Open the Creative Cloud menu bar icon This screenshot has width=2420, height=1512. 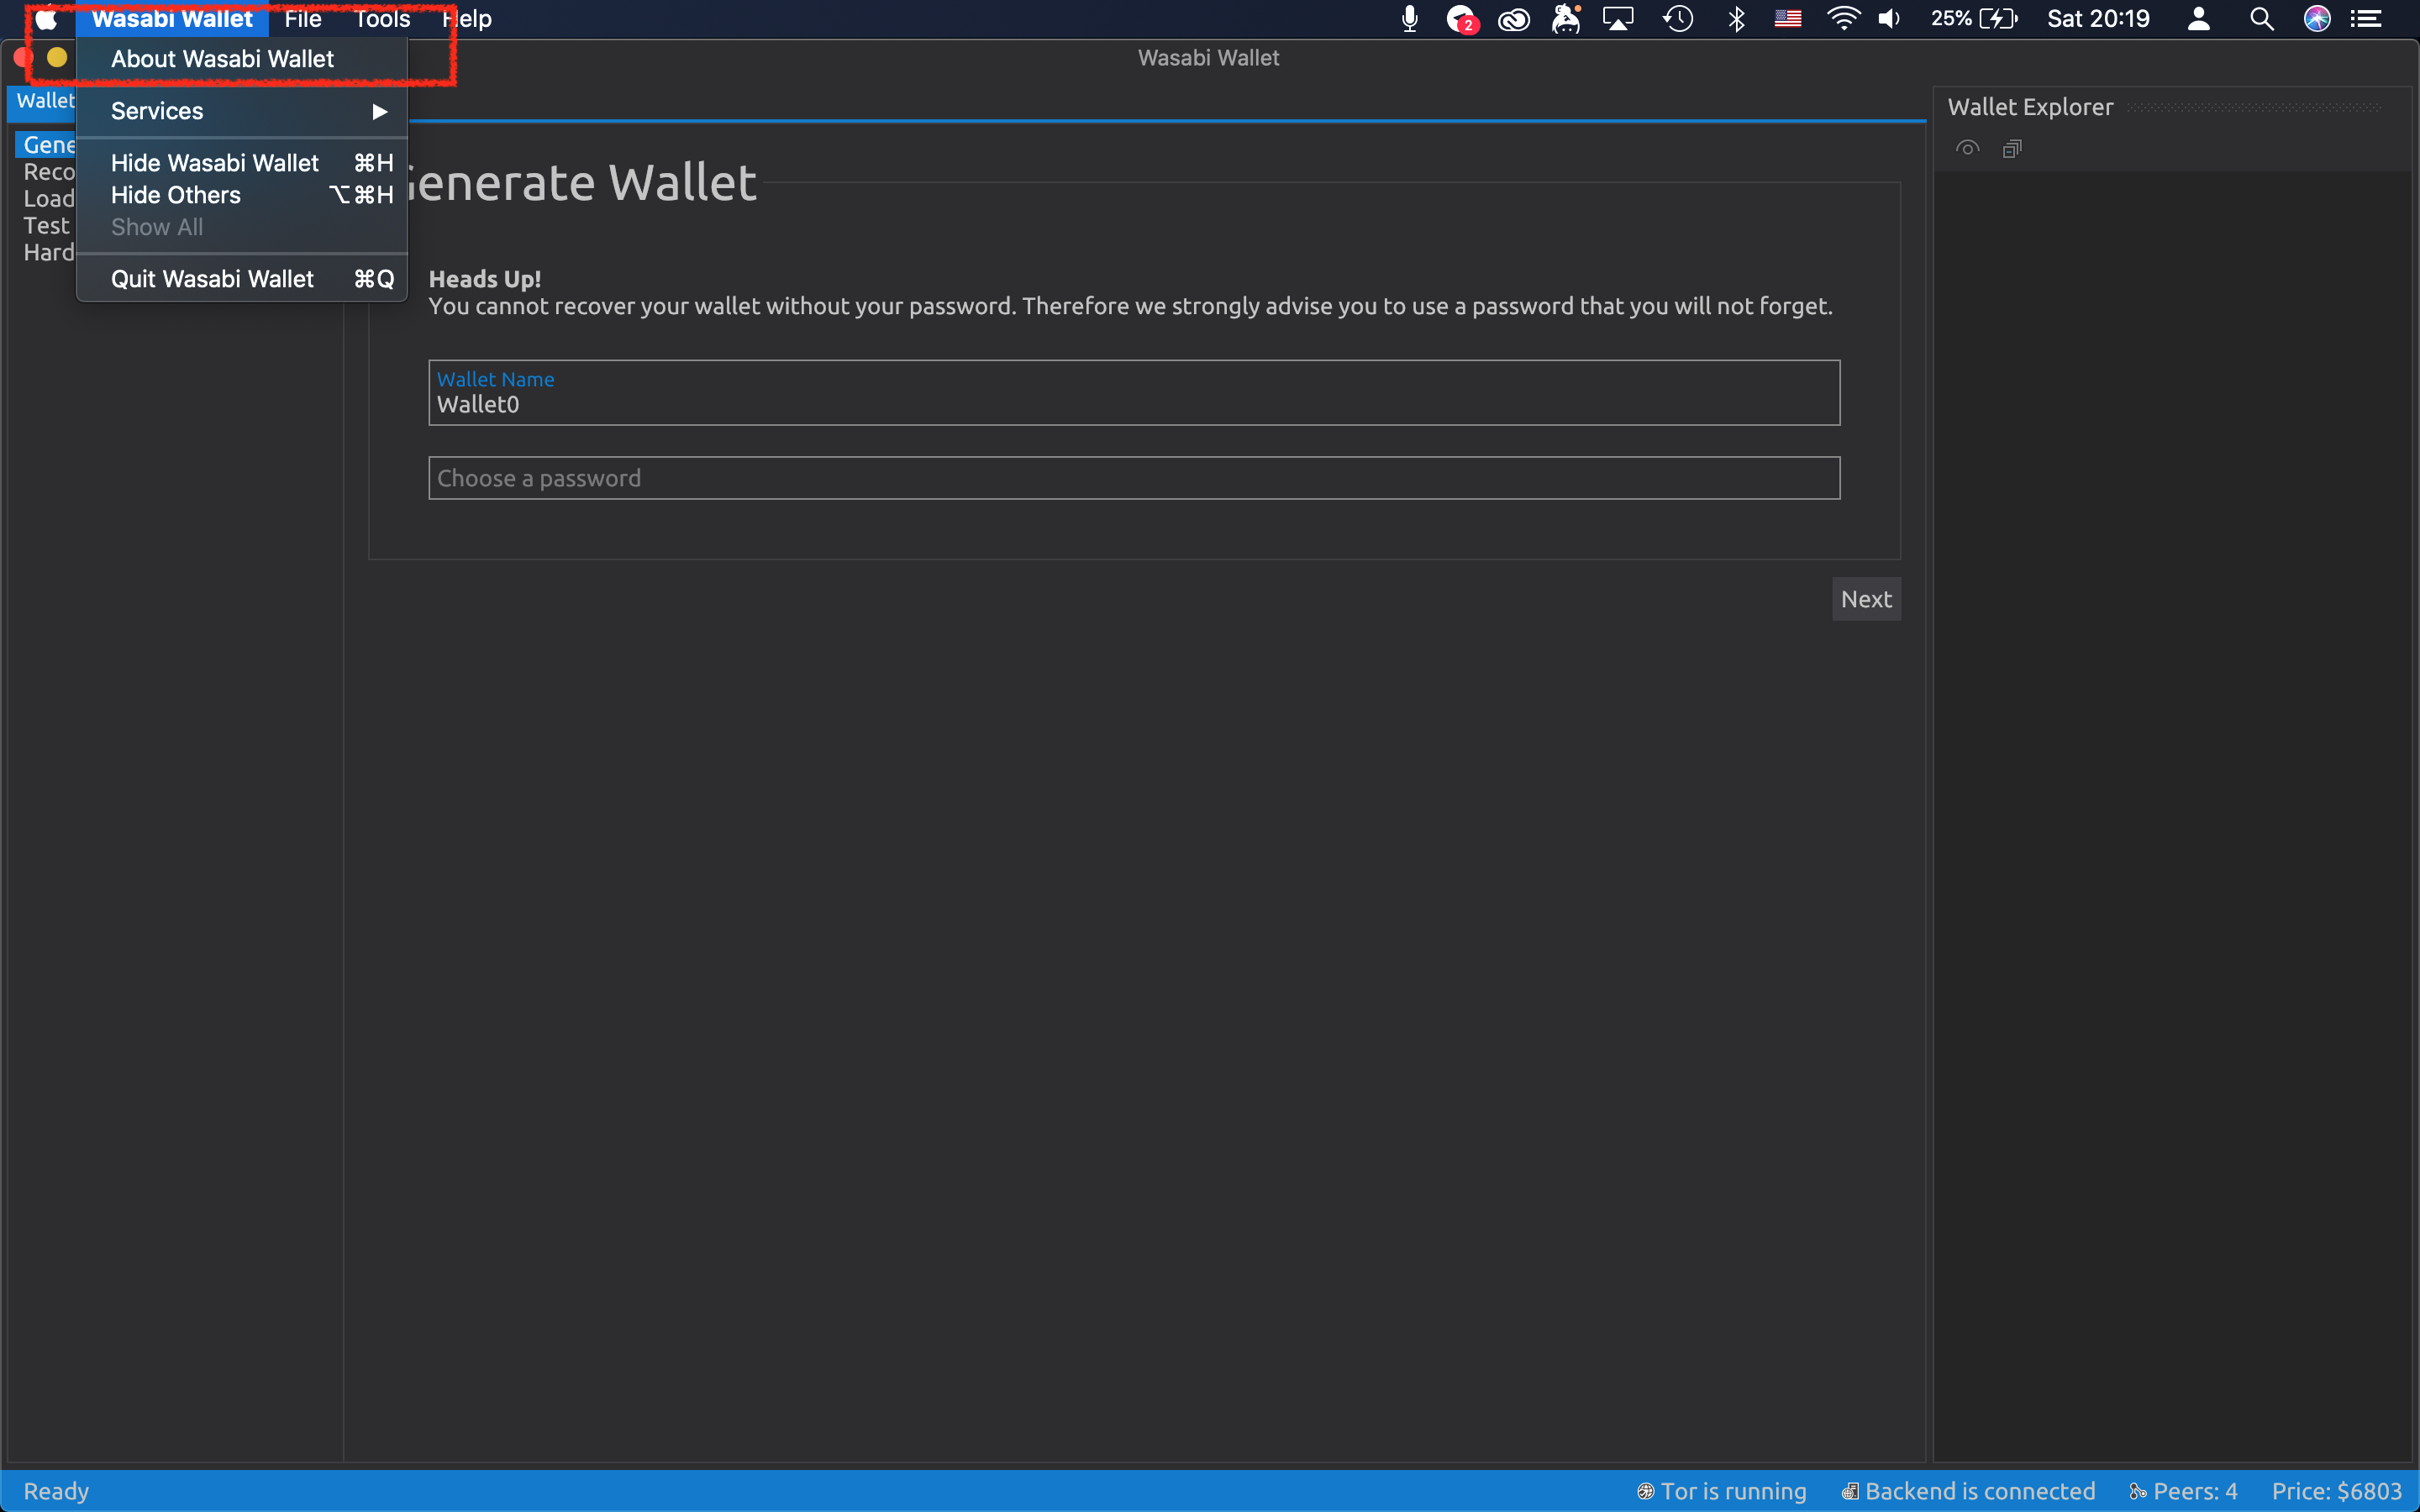pos(1513,19)
